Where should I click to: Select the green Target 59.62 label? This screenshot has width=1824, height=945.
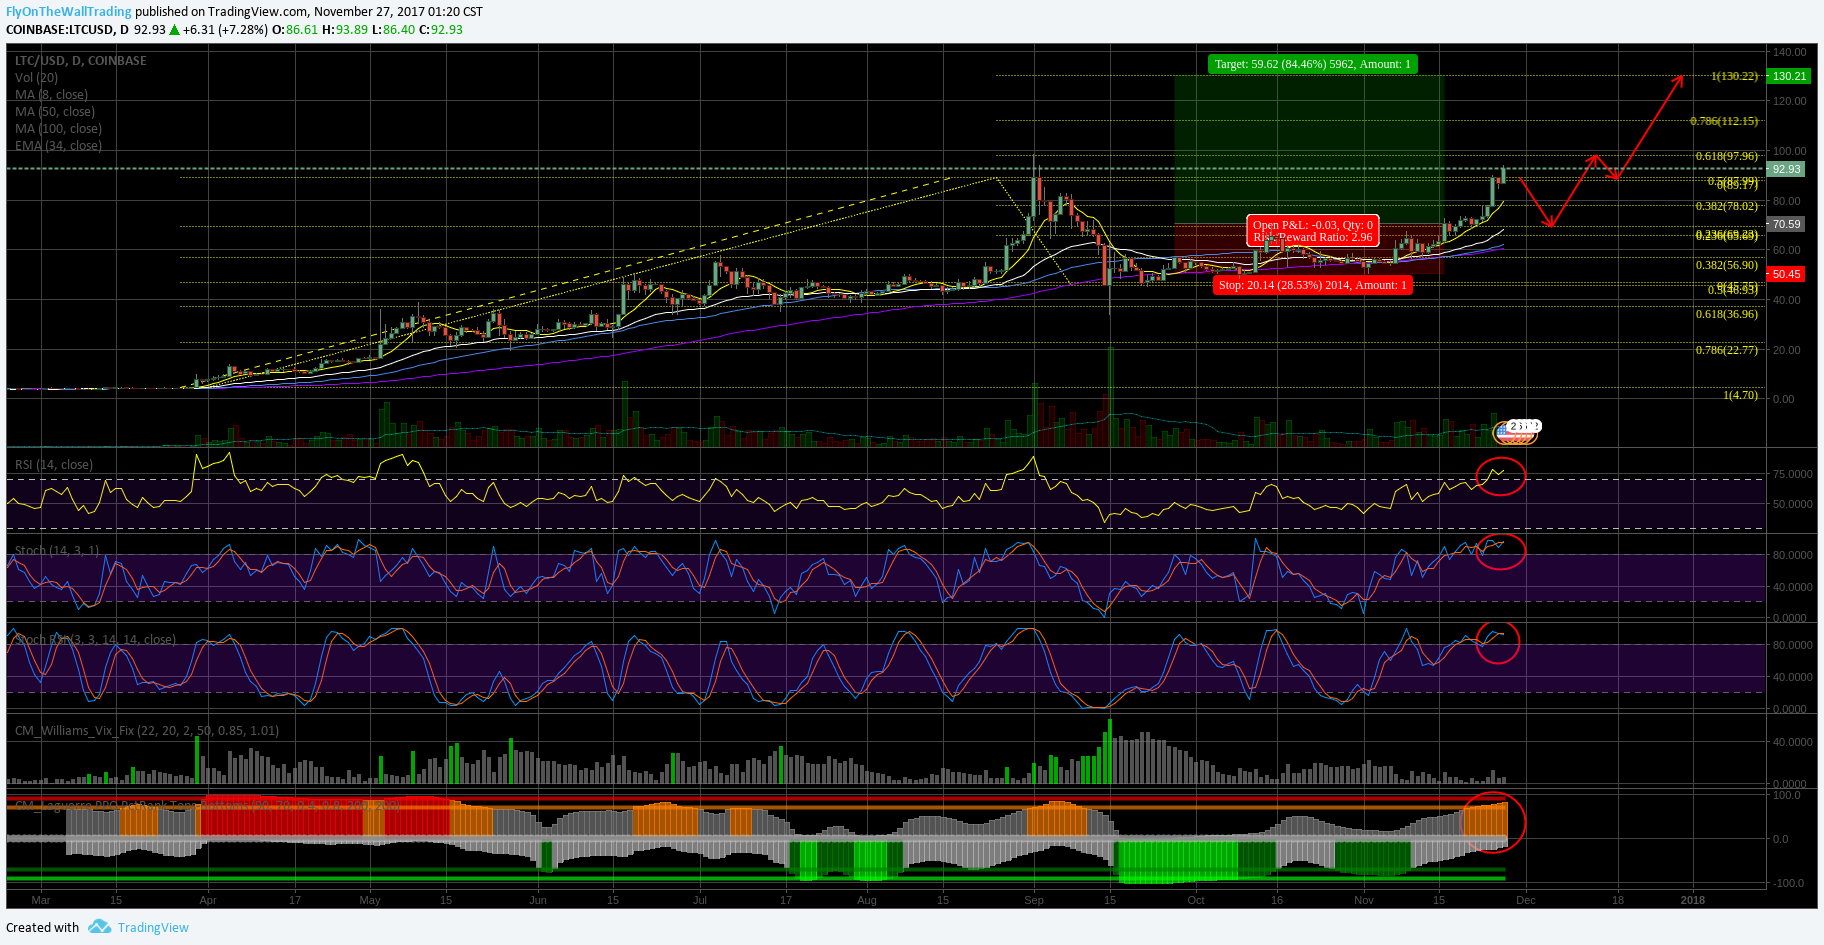pyautogui.click(x=1312, y=64)
